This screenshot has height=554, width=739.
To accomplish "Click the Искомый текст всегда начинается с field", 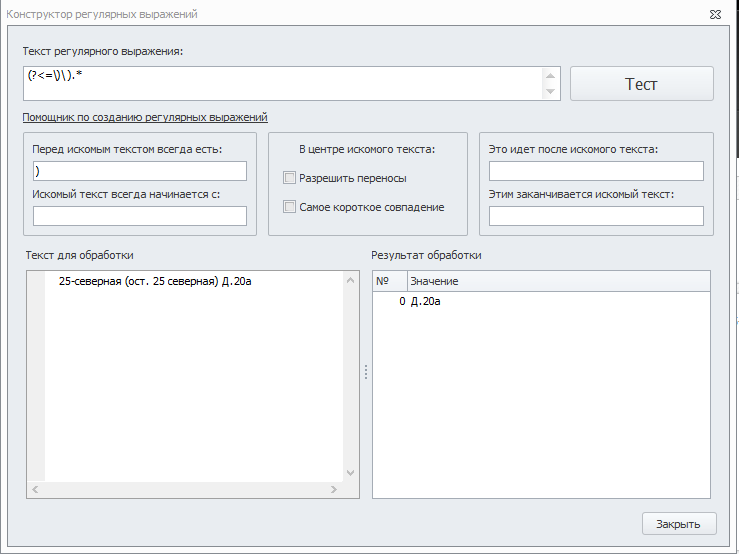I will point(140,216).
